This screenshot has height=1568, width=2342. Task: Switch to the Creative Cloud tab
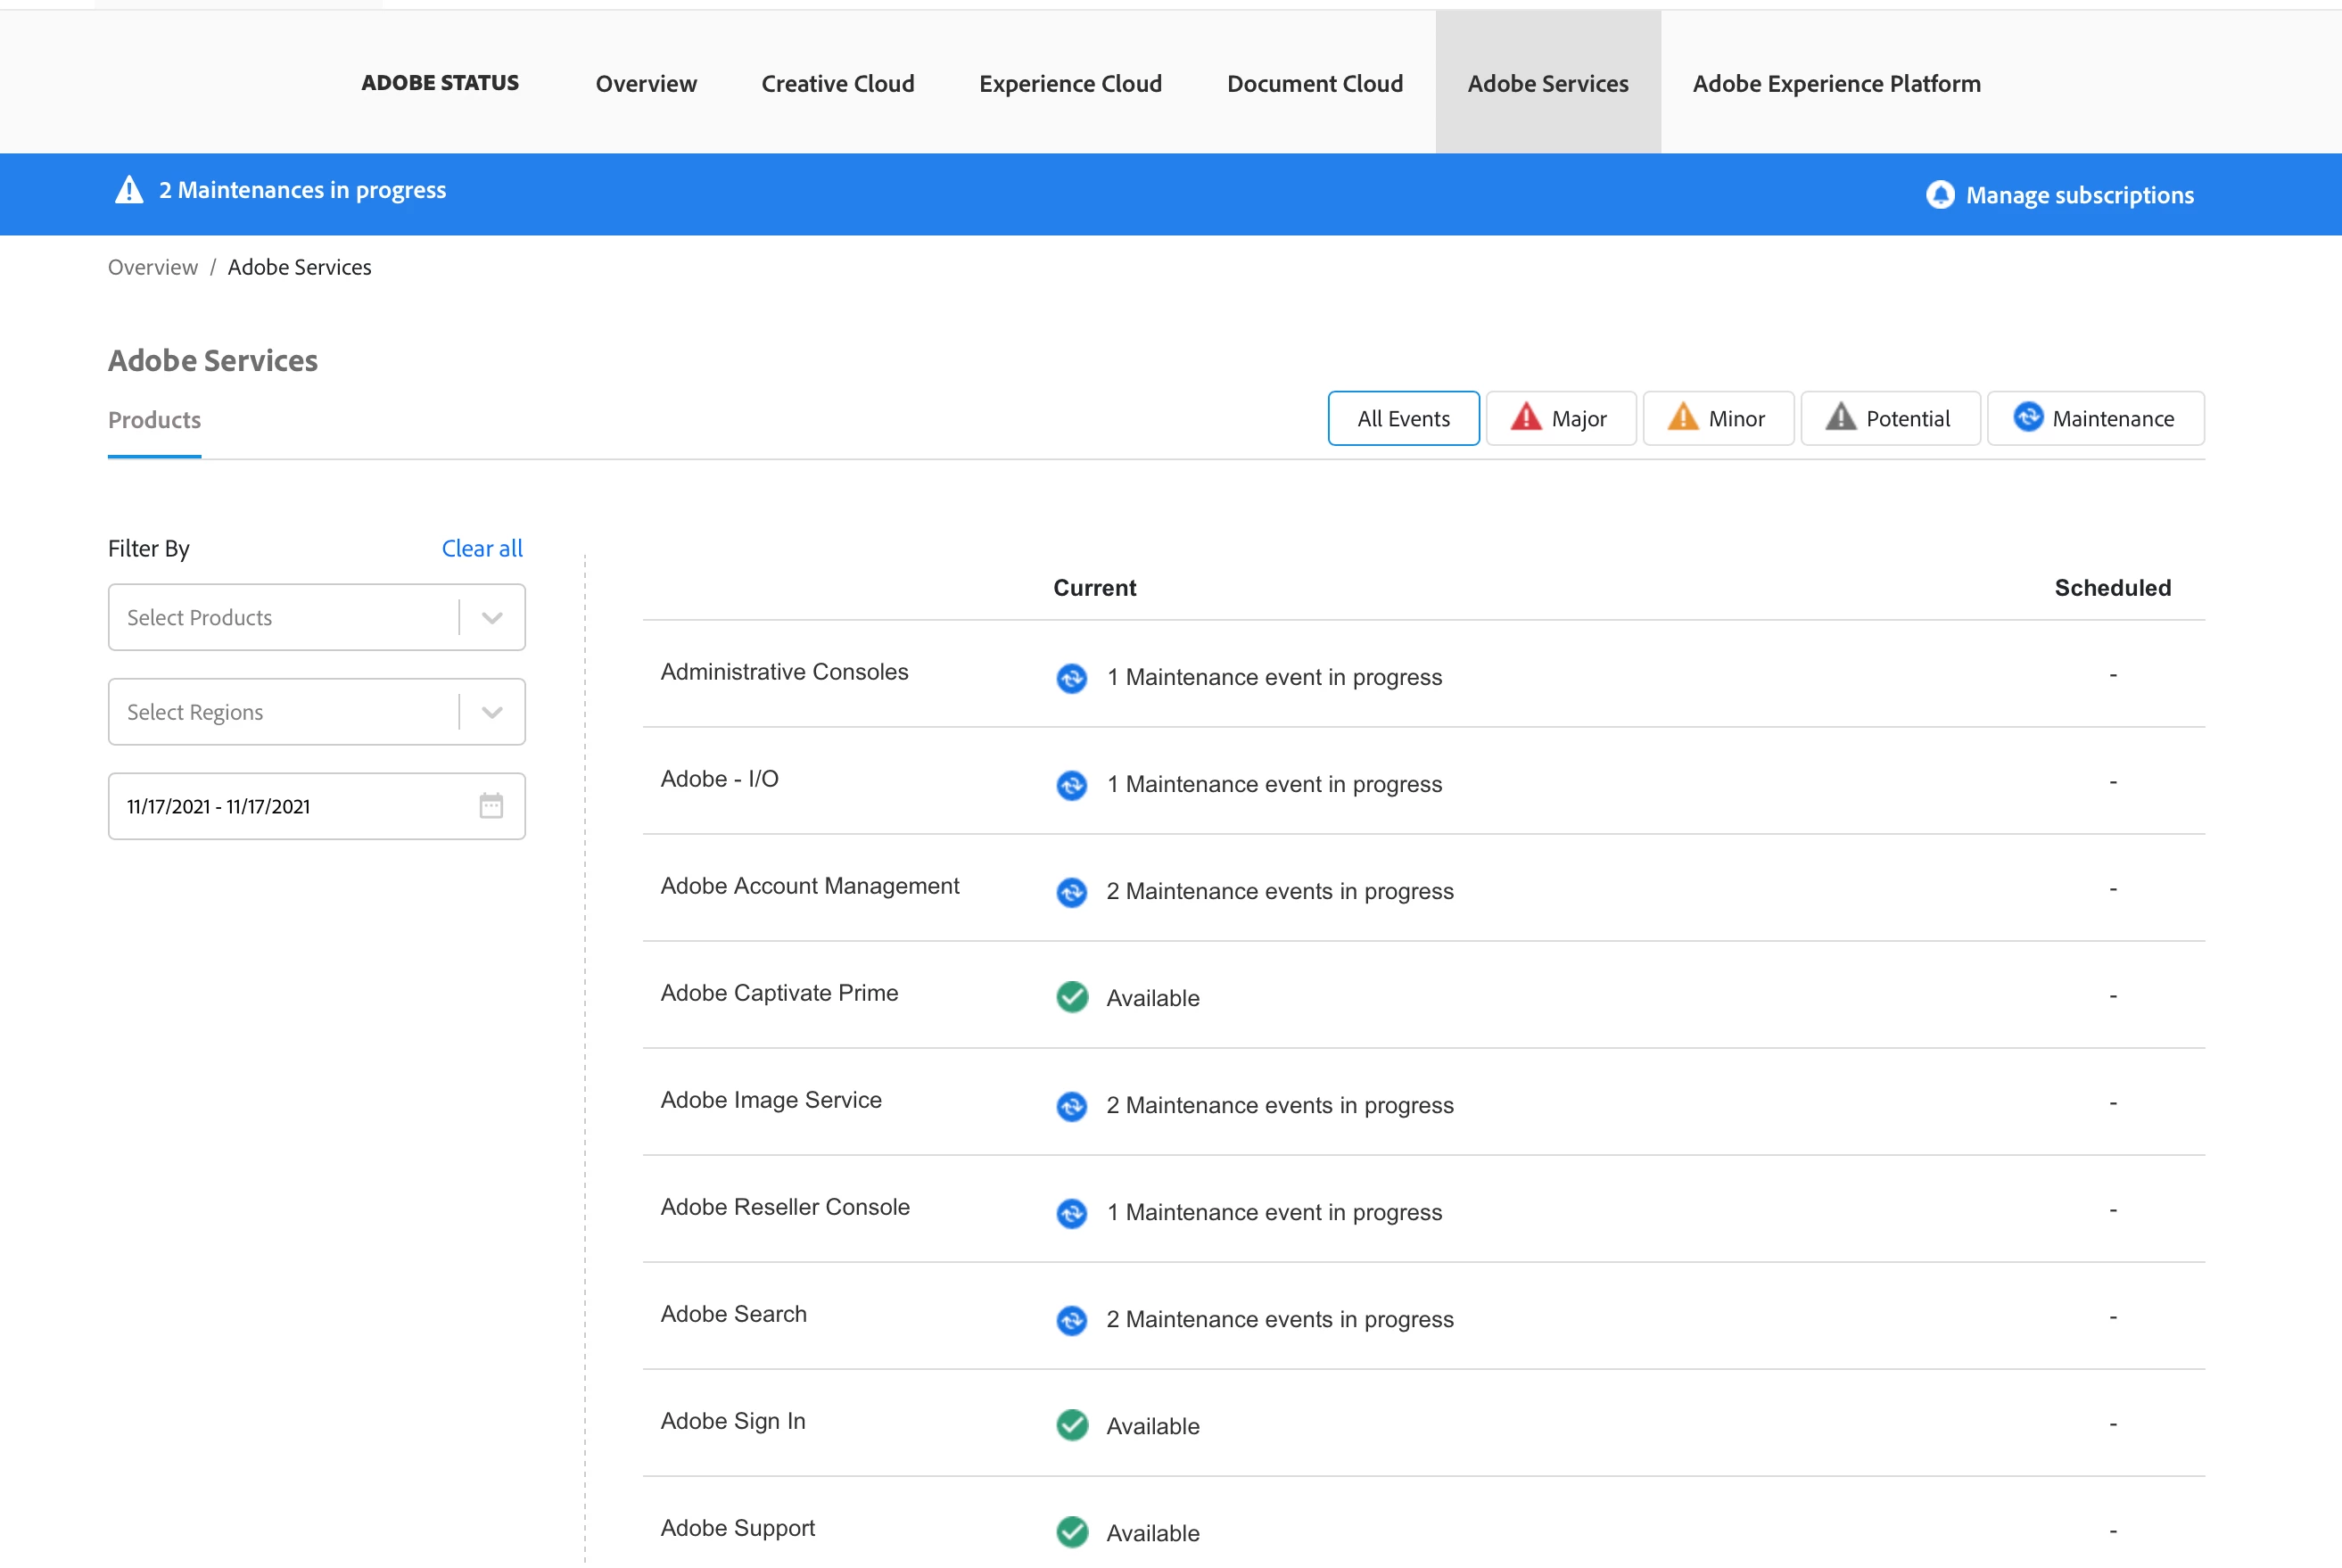(837, 83)
